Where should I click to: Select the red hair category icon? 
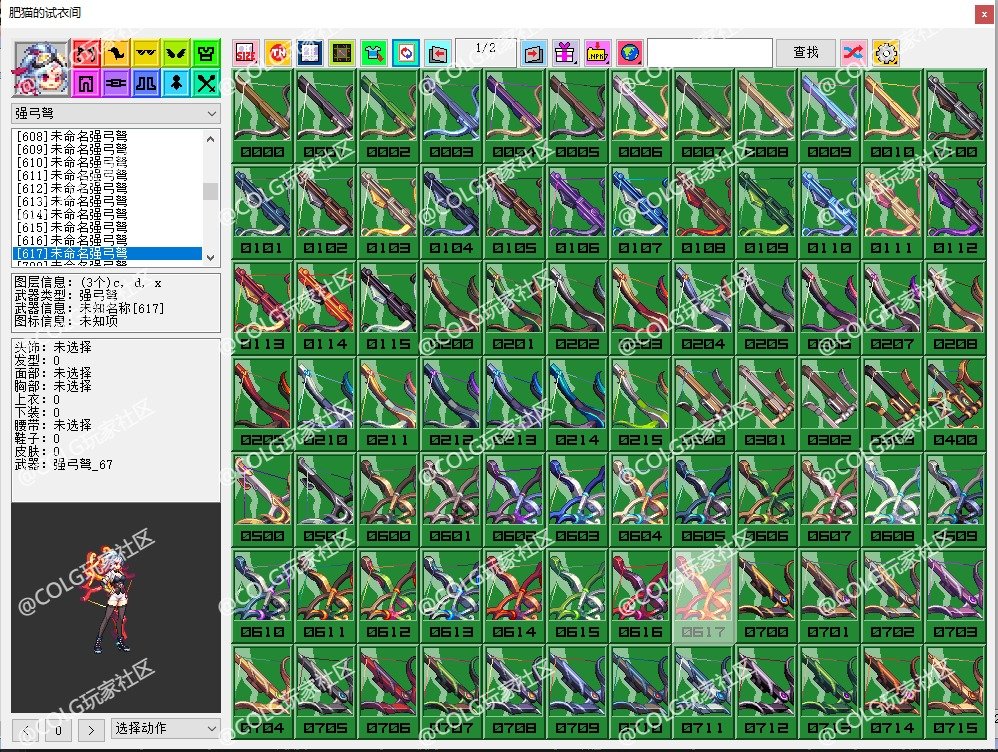[86, 53]
